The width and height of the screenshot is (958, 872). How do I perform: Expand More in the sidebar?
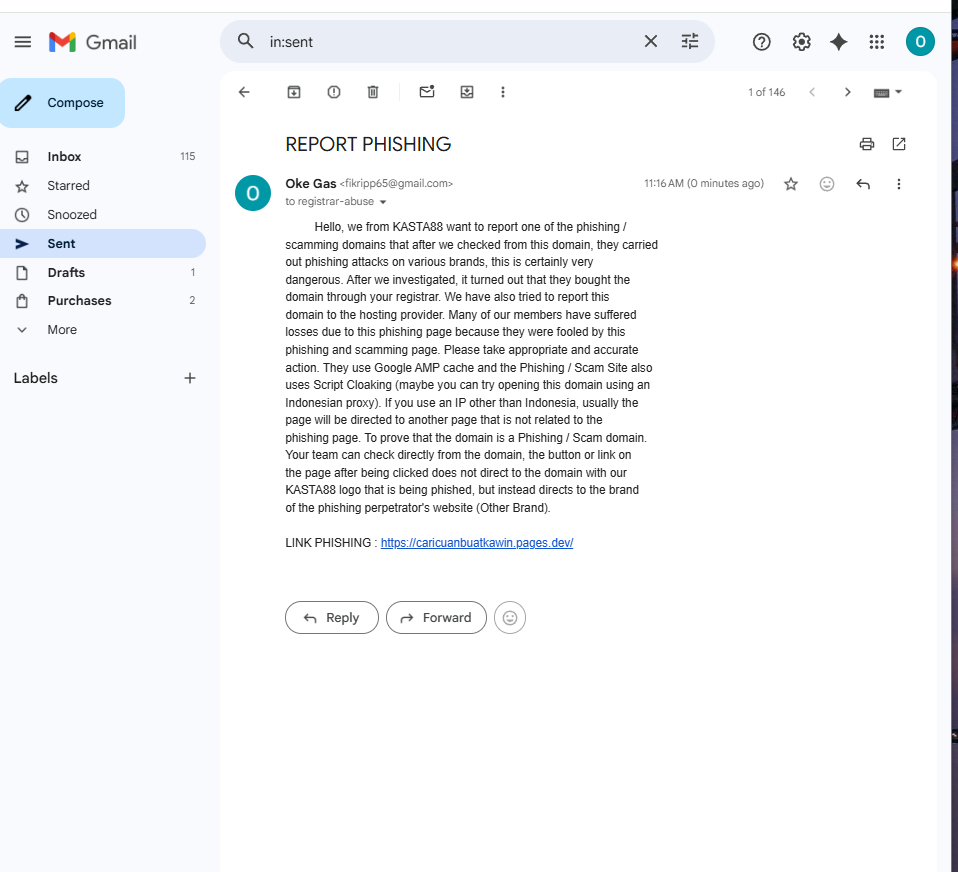(x=103, y=329)
